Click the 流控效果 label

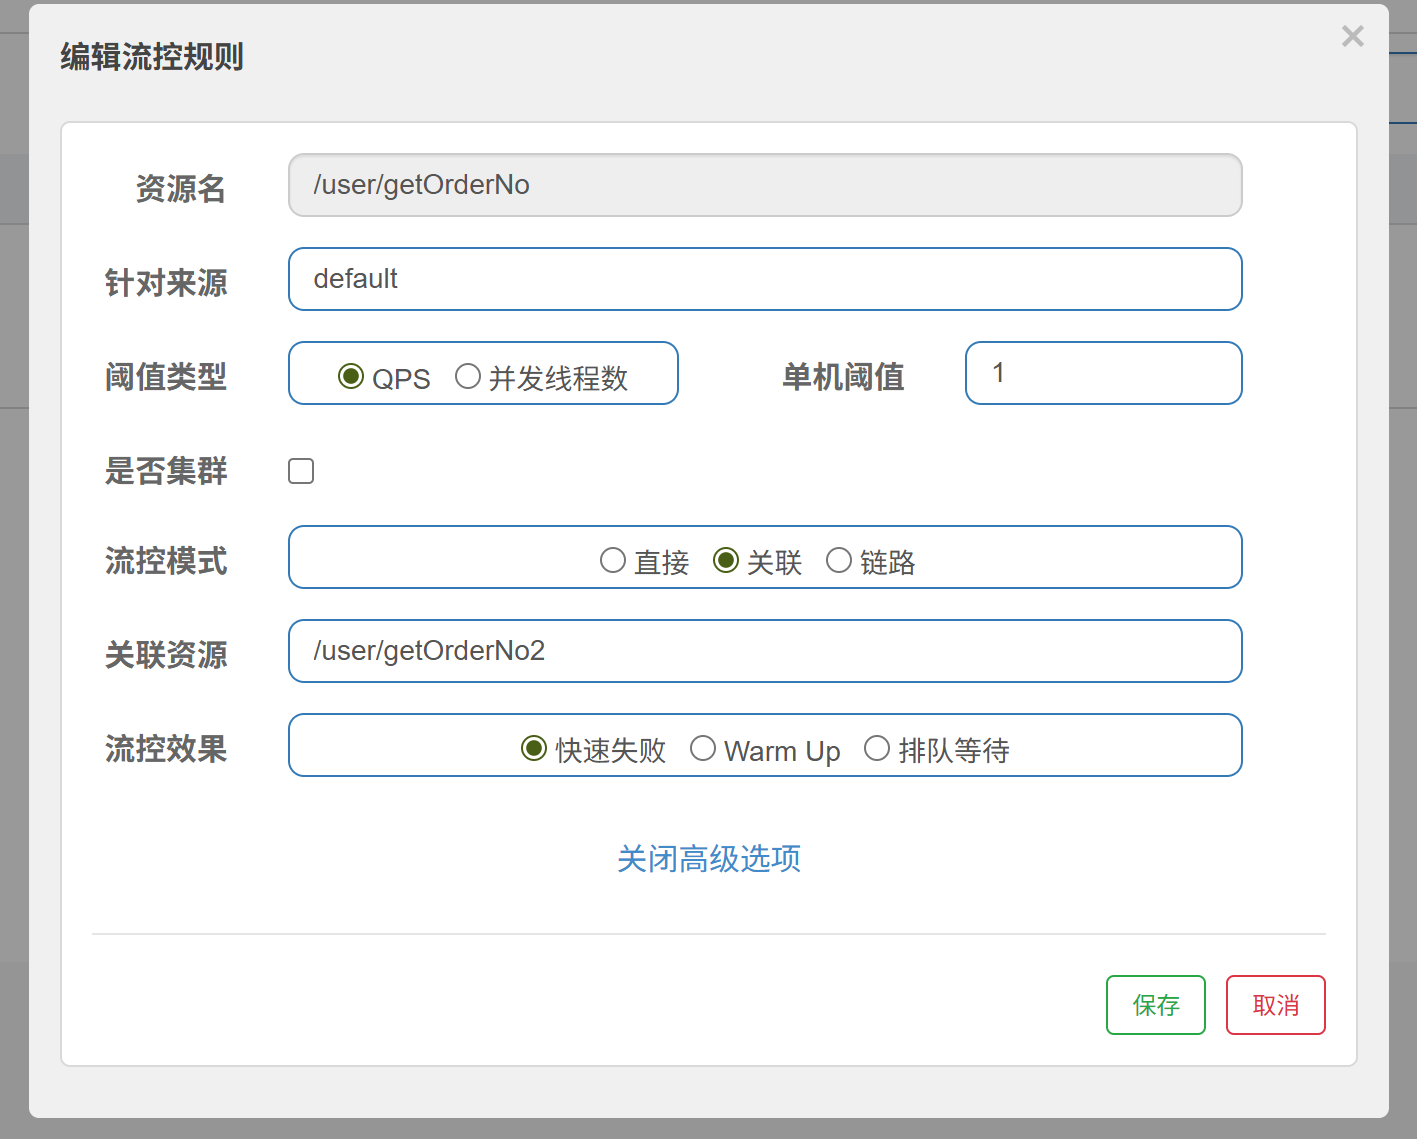(166, 749)
